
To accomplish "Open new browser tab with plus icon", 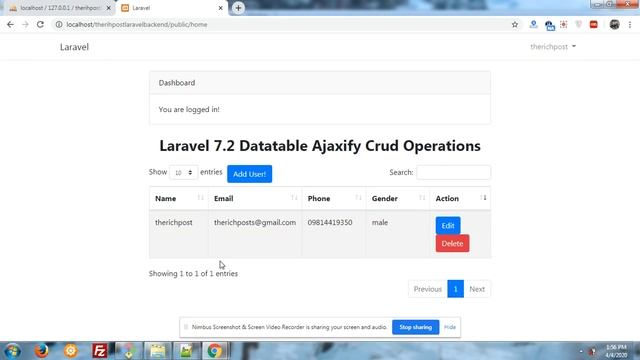I will tap(238, 8).
